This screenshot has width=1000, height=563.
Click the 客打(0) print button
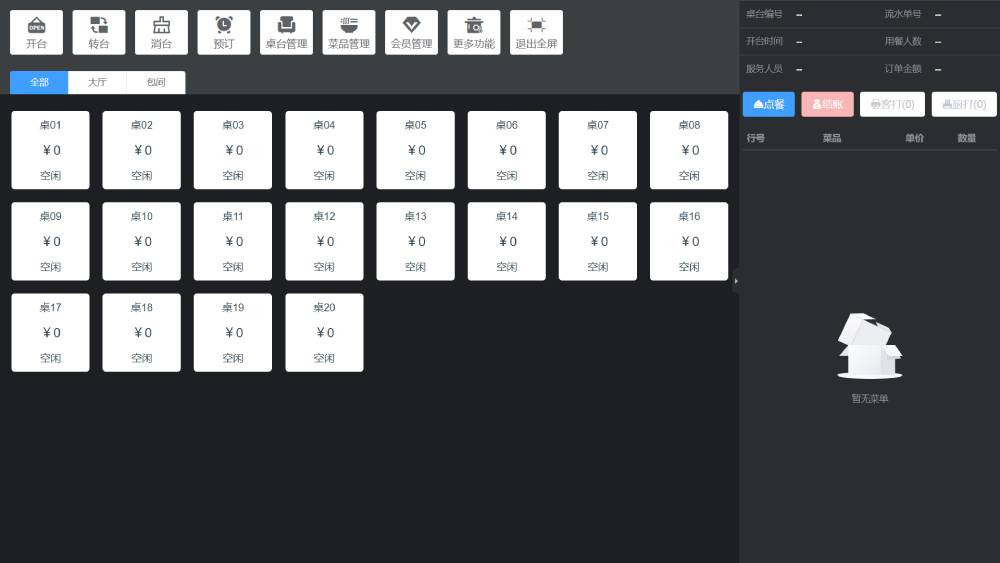(x=892, y=104)
